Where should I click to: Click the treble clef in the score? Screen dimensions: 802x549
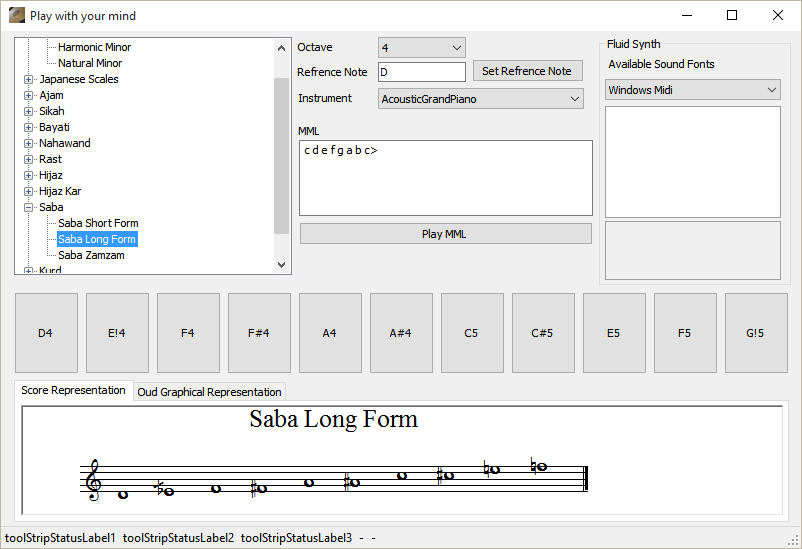[93, 479]
